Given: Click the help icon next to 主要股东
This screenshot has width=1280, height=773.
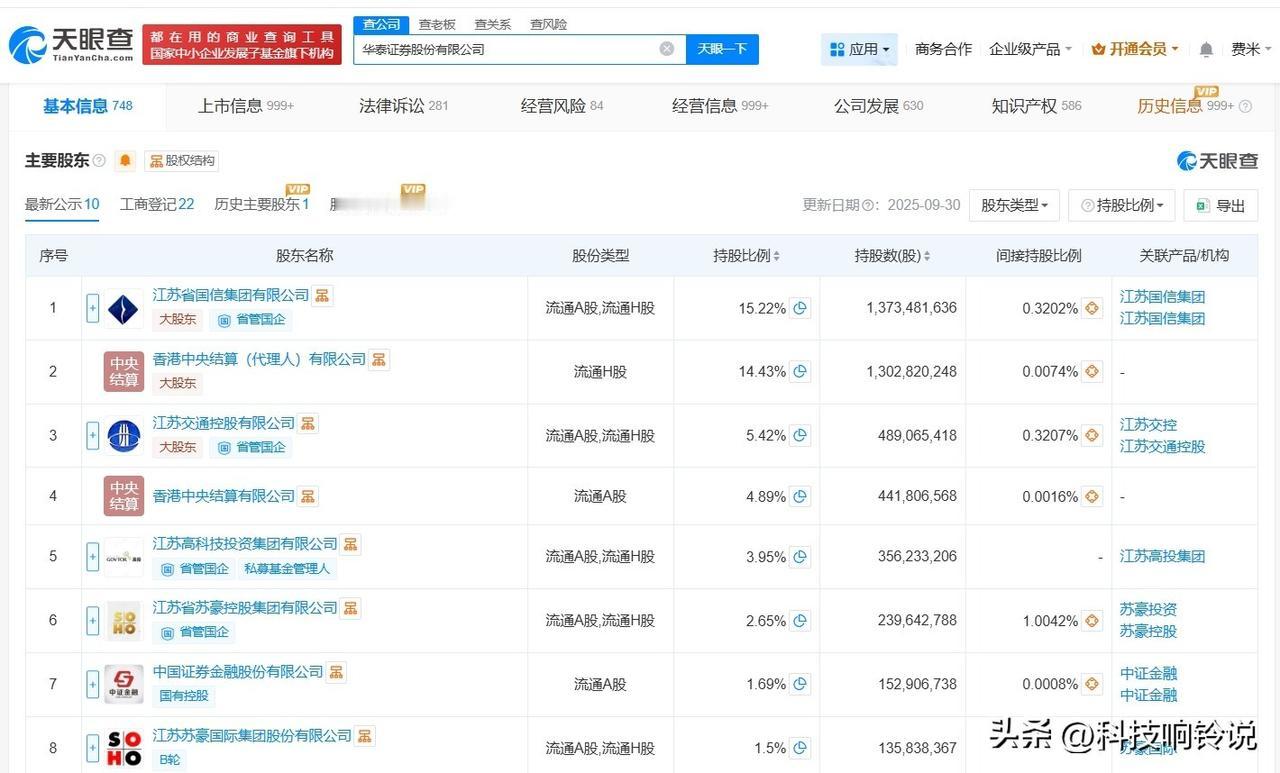Looking at the screenshot, I should click(99, 161).
